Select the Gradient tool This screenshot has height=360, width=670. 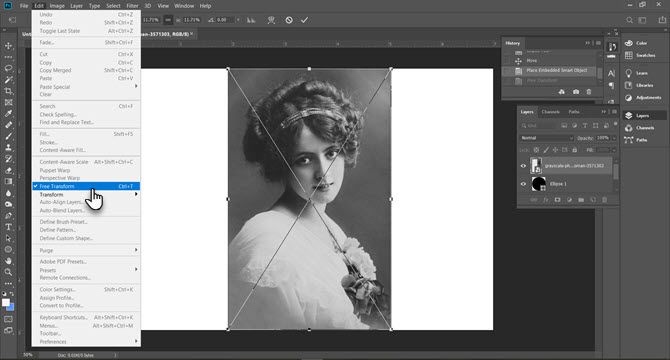8,181
